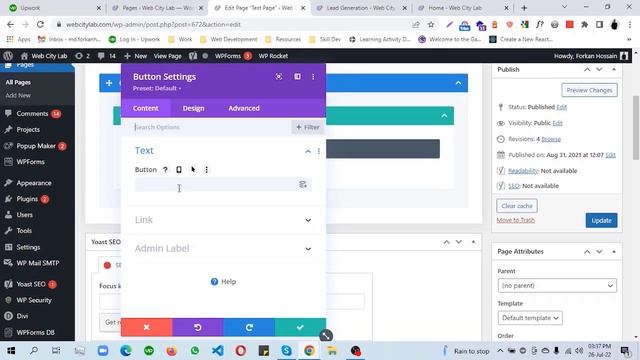Edit the Visibility link

pyautogui.click(x=558, y=123)
